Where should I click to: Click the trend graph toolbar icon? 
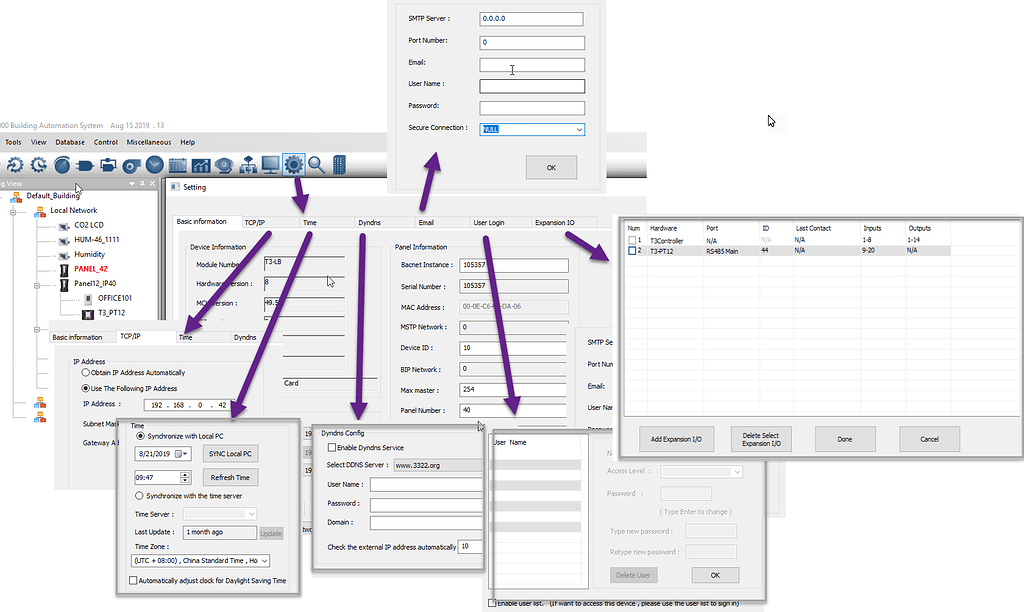[x=200, y=165]
